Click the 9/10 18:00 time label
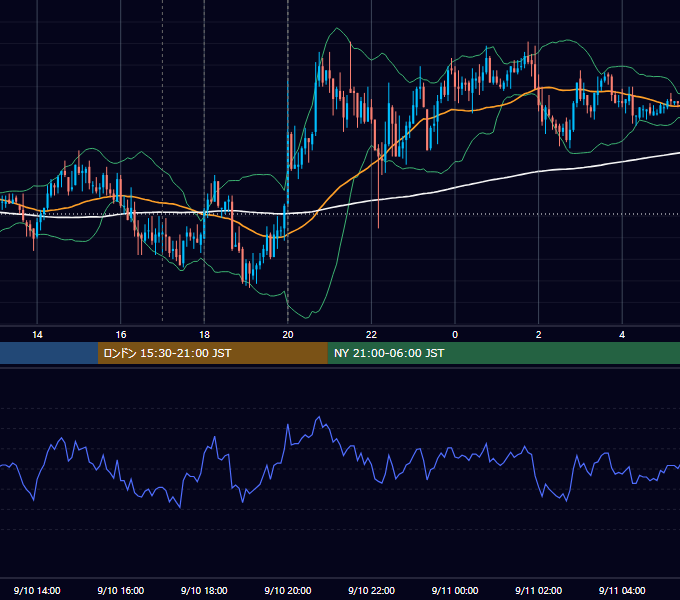 coord(204,590)
